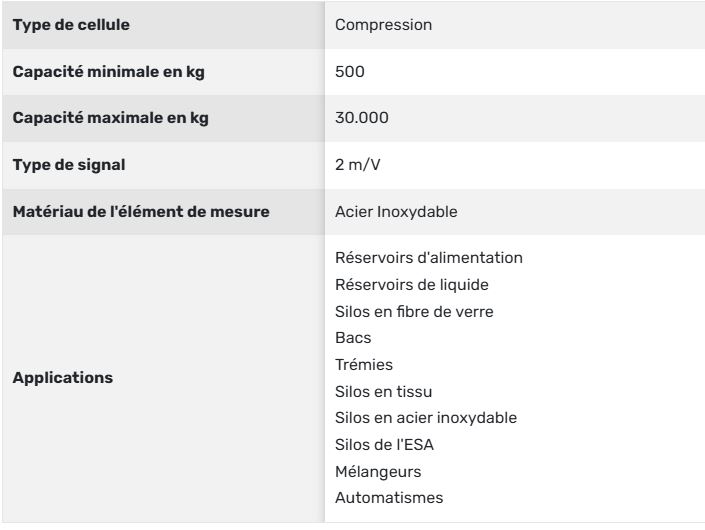Select "Silos en fibre de verre" entry

414,312
